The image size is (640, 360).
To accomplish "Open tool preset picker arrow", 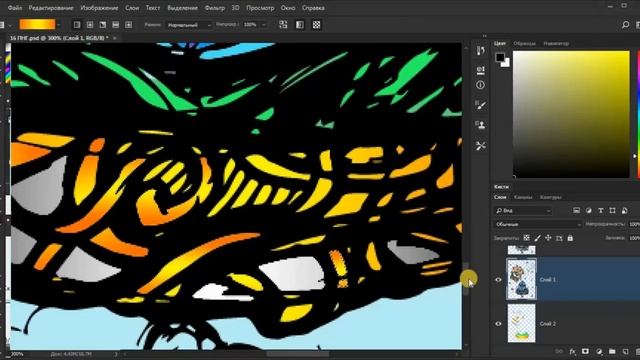I will pyautogui.click(x=10, y=25).
